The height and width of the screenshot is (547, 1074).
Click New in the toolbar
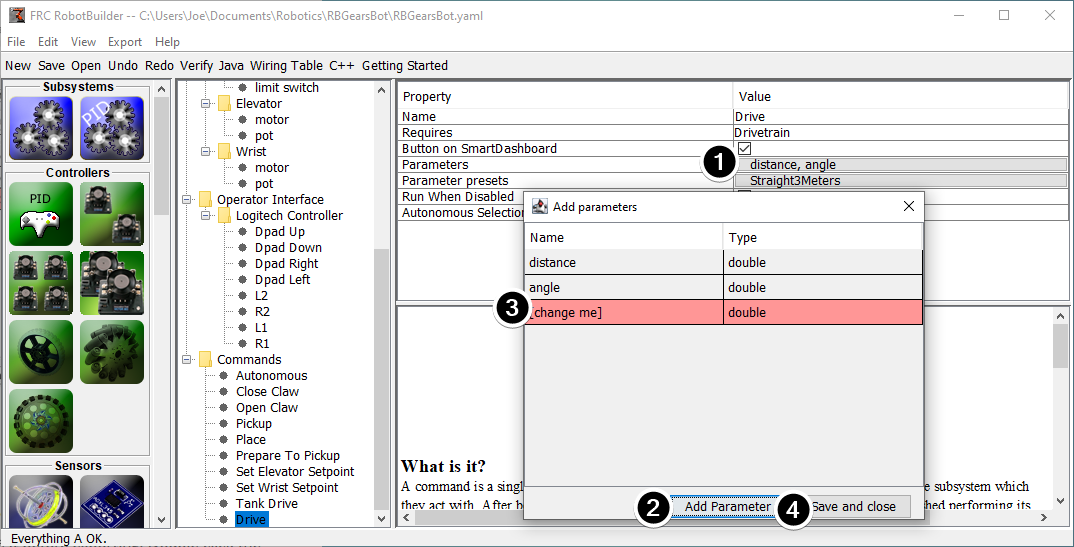pyautogui.click(x=18, y=66)
